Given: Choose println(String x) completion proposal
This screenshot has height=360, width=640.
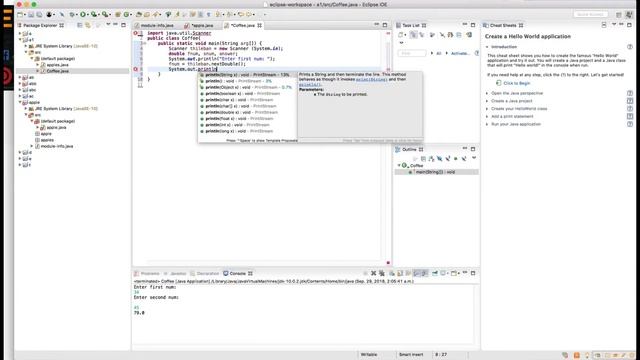Looking at the screenshot, I should tap(247, 75).
